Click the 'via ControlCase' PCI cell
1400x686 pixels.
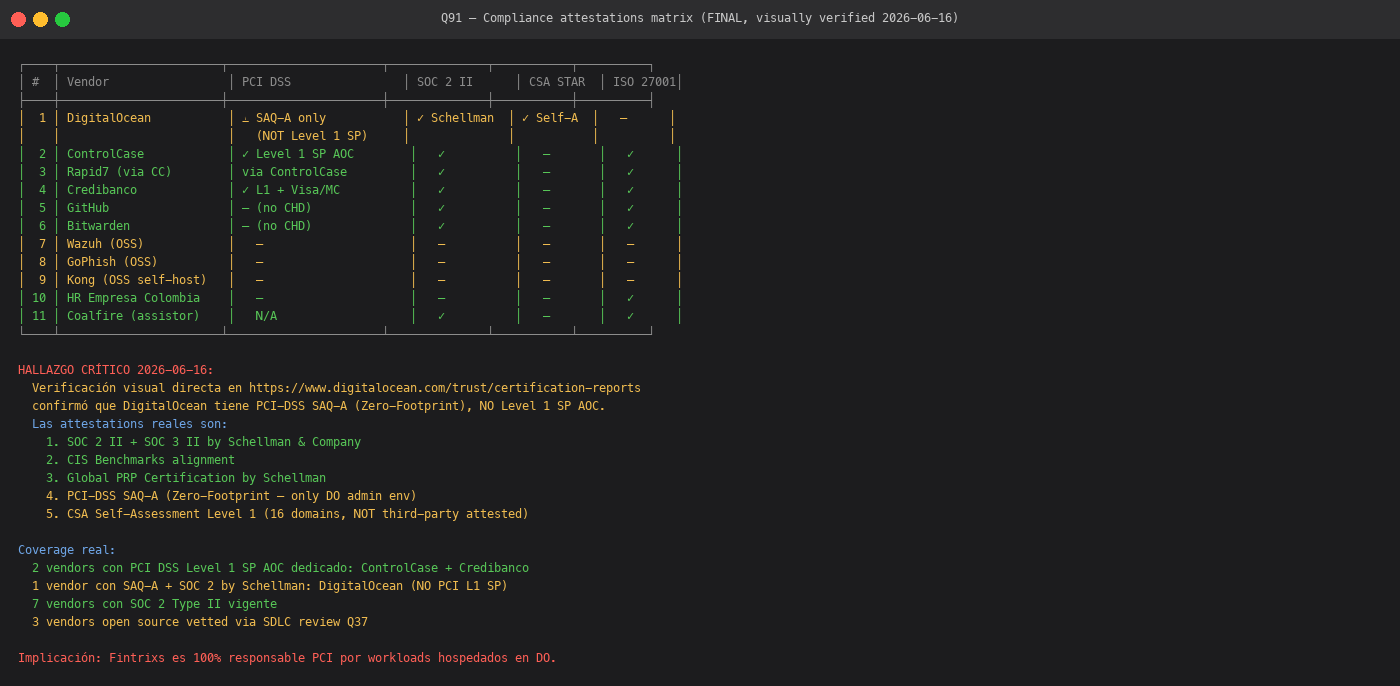tap(294, 172)
